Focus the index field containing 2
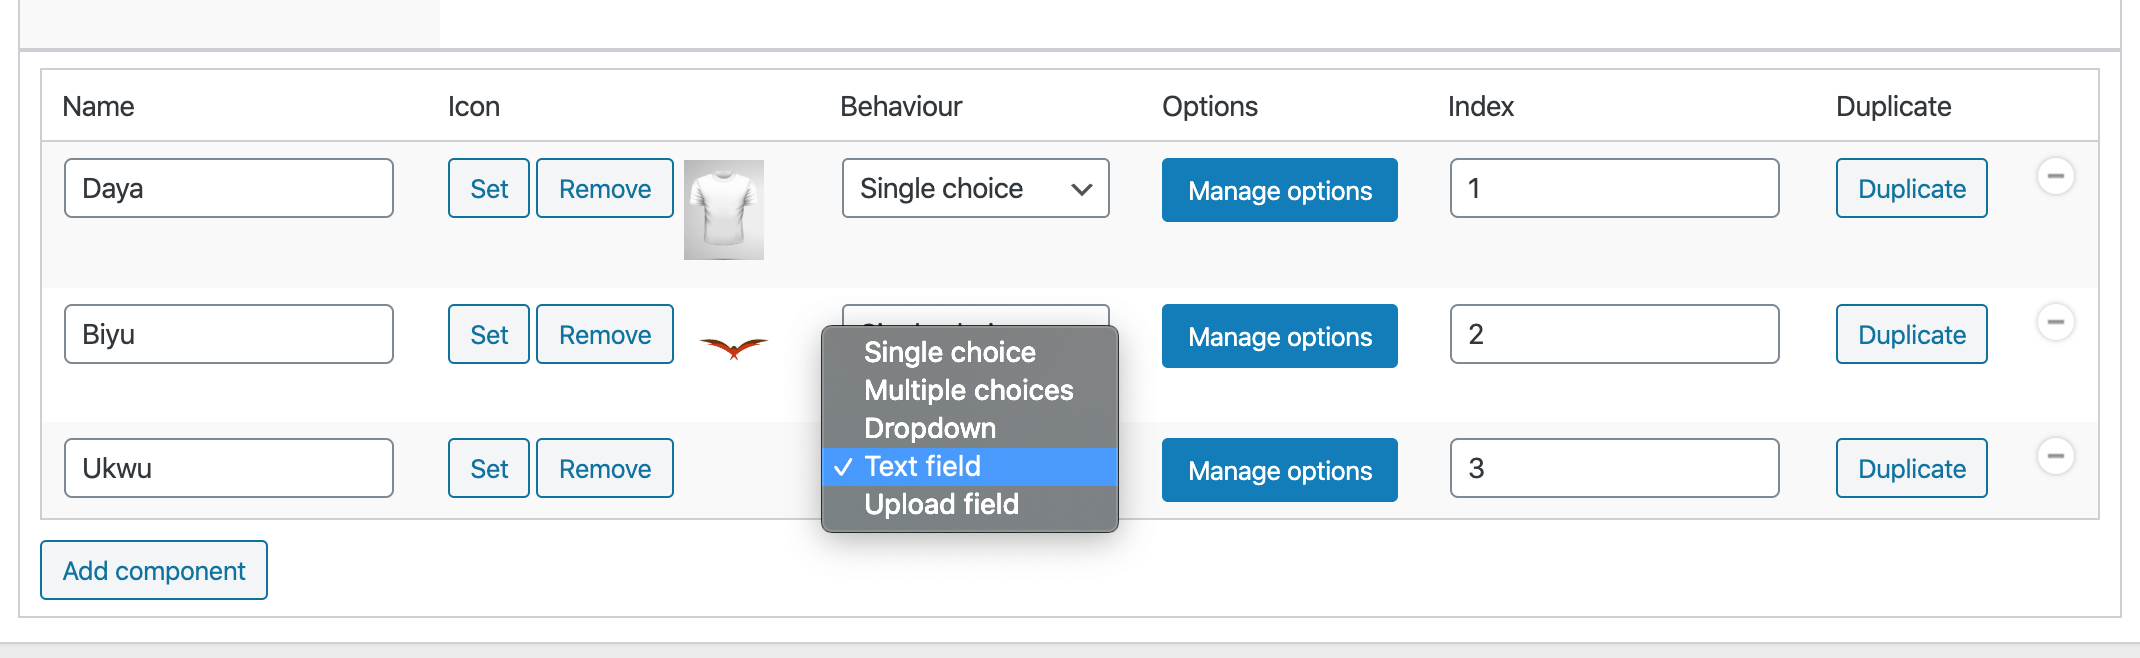Image resolution: width=2140 pixels, height=658 pixels. 1615,334
